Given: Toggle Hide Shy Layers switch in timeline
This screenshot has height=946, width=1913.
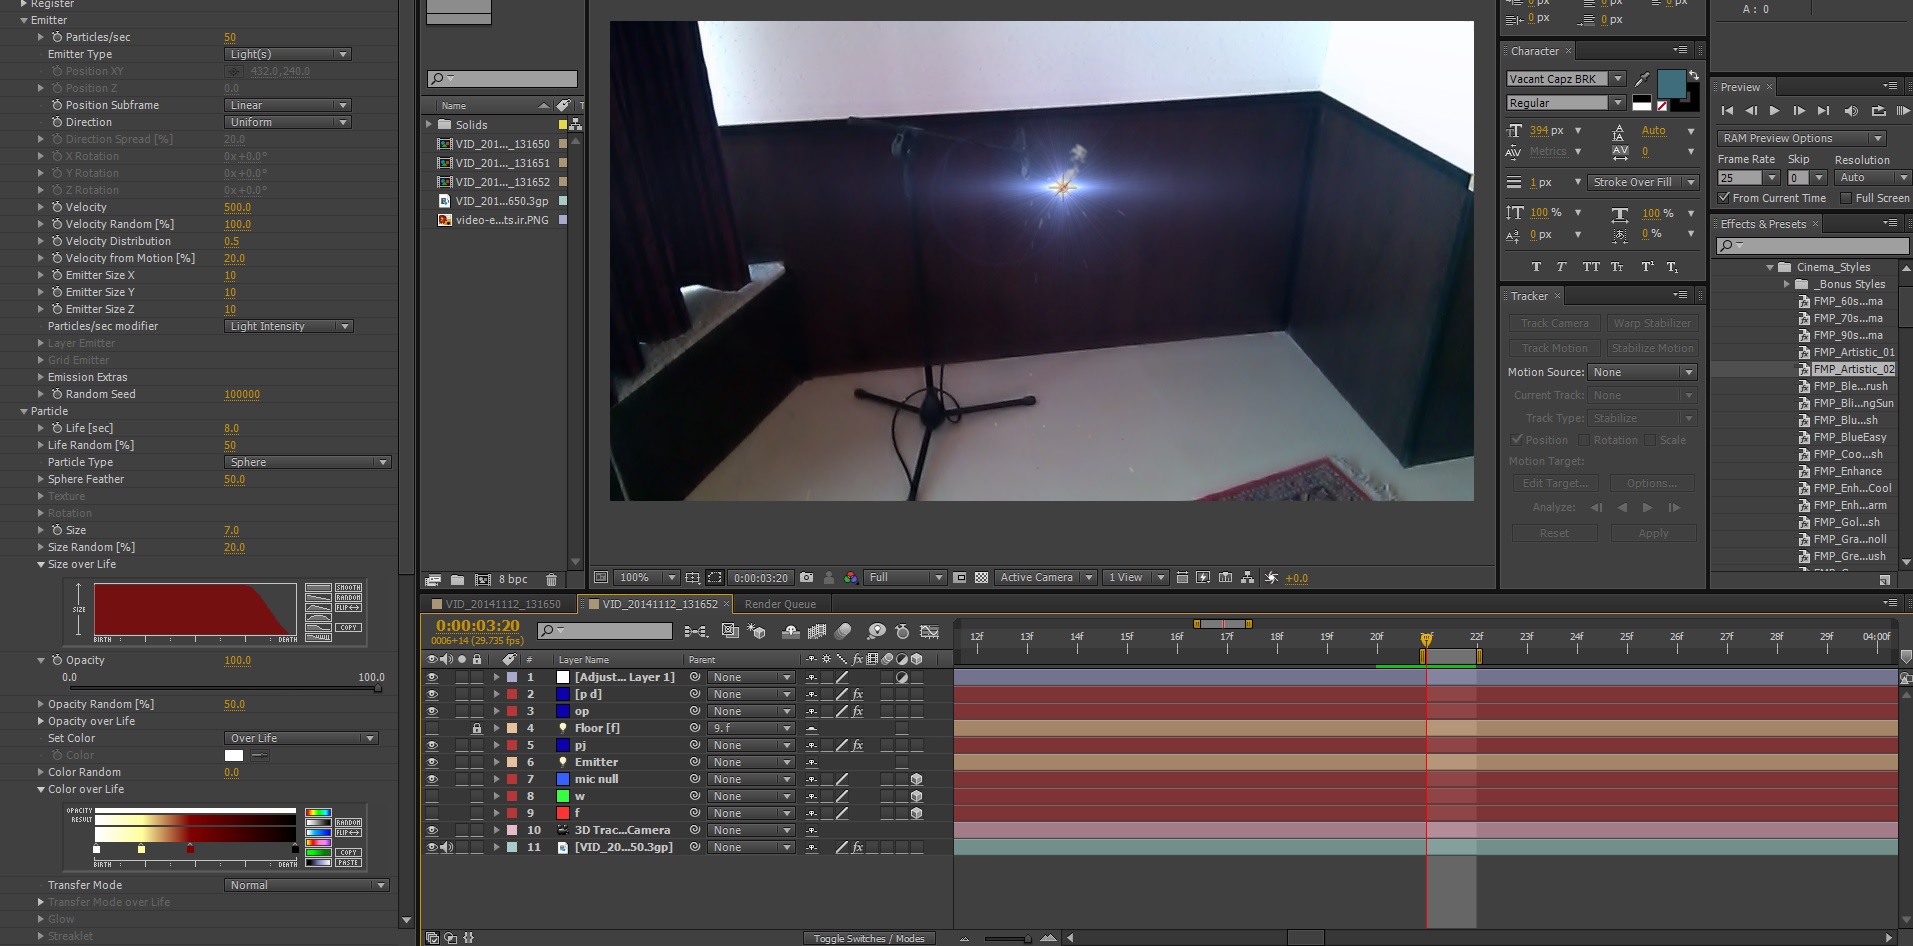Looking at the screenshot, I should point(790,631).
